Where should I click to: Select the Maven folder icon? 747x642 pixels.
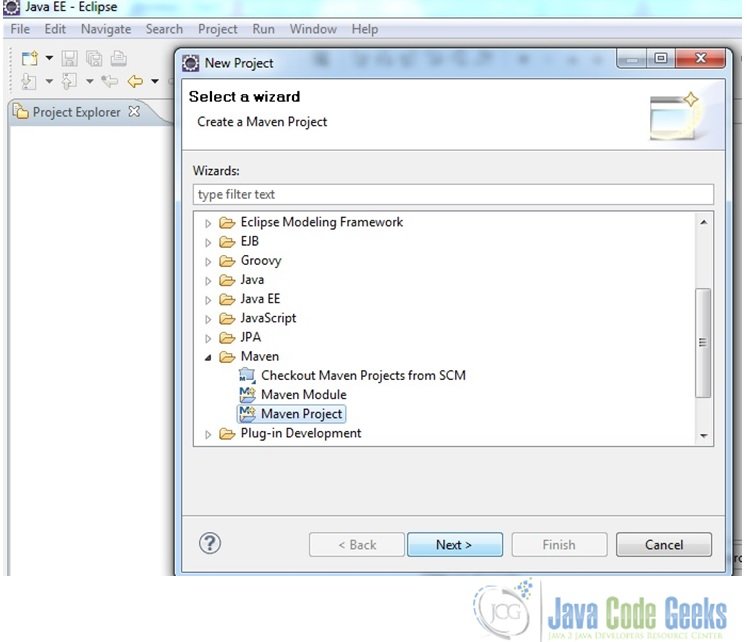coord(227,357)
